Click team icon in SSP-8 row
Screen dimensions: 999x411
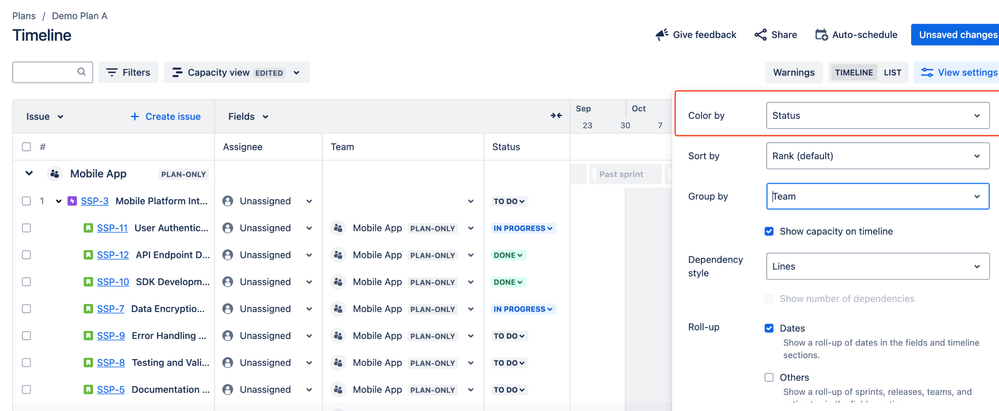coord(338,363)
